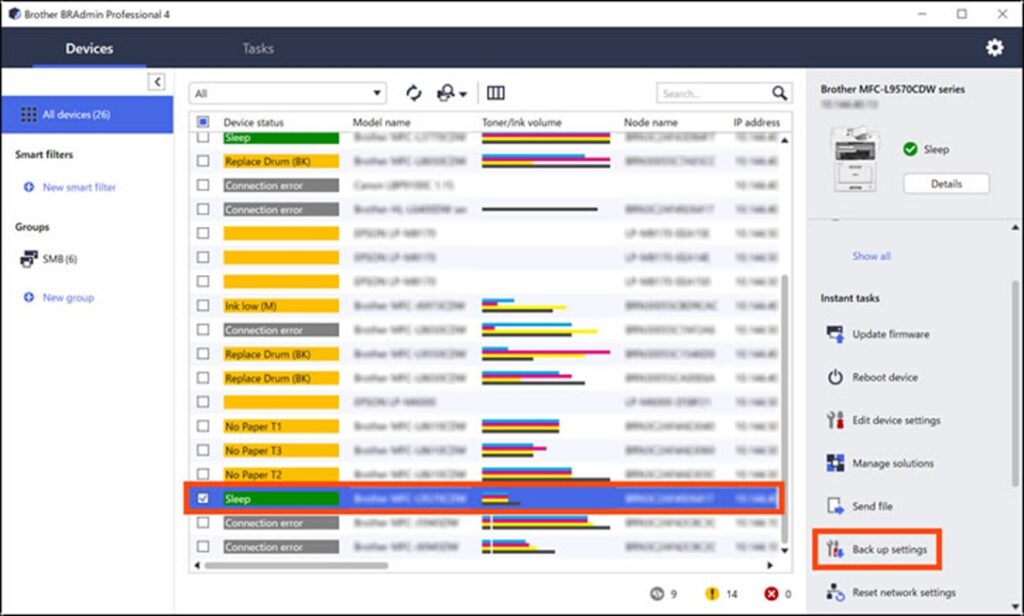The image size is (1024, 616).
Task: Collapse the left sidebar panel
Action: pos(157,82)
